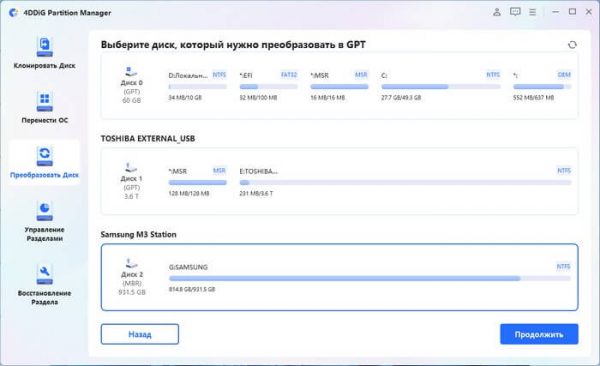Open the Clone Disk (Клонировать Диск) tool

44,53
